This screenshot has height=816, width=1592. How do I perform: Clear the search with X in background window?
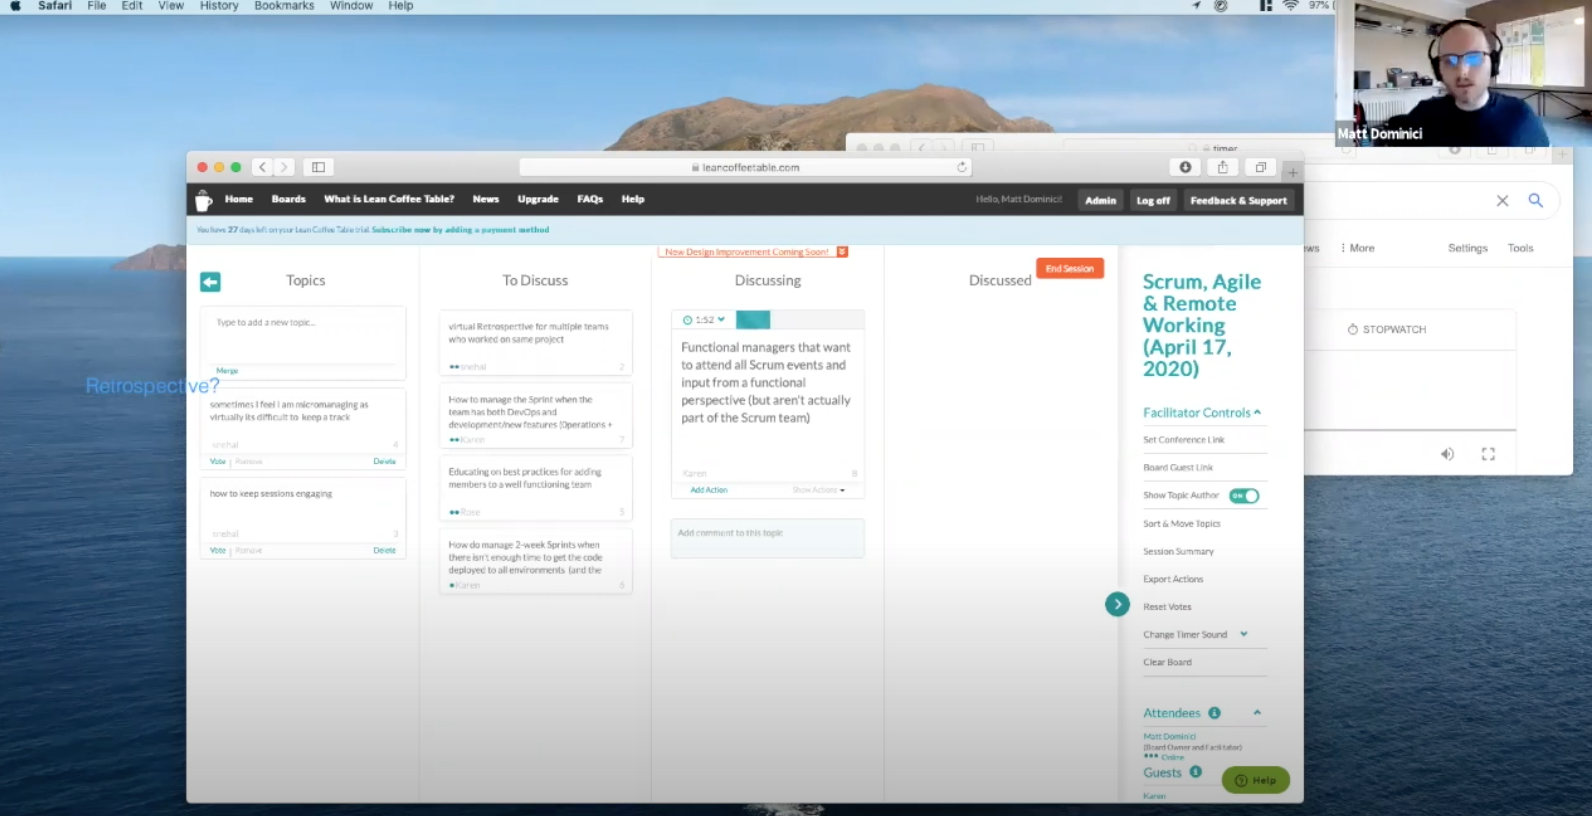[x=1502, y=201]
